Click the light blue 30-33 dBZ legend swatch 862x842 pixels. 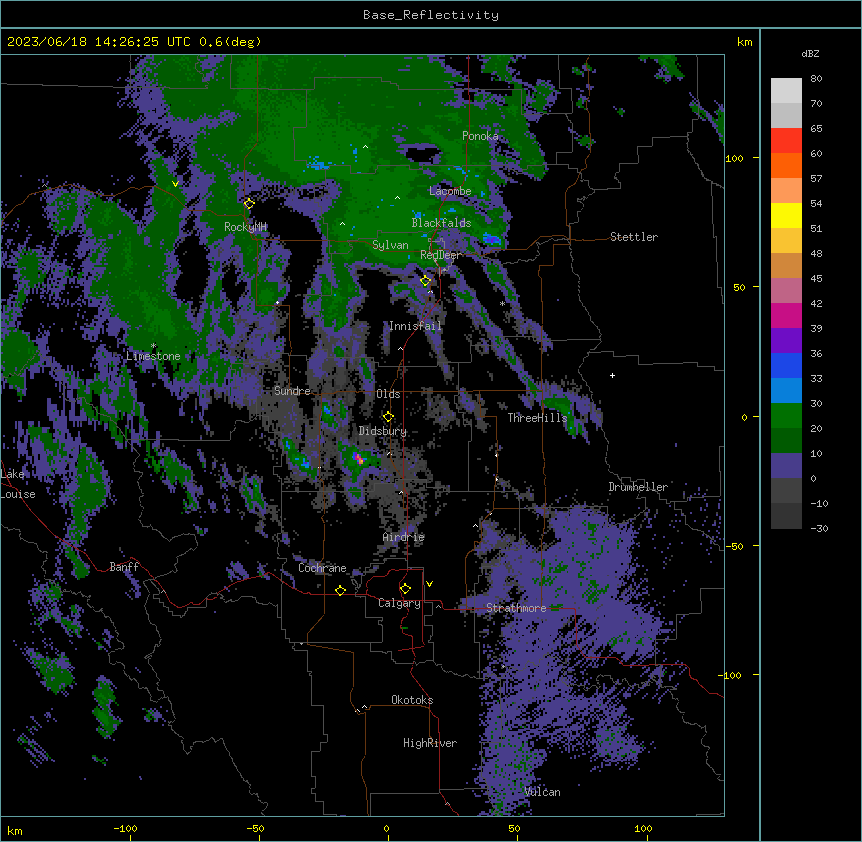point(786,390)
